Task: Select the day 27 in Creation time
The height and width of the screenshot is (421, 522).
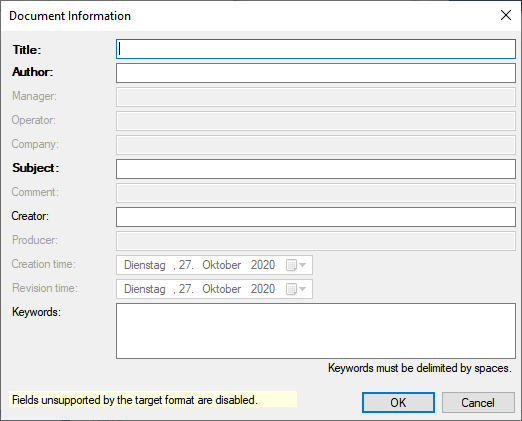Action: click(x=186, y=265)
